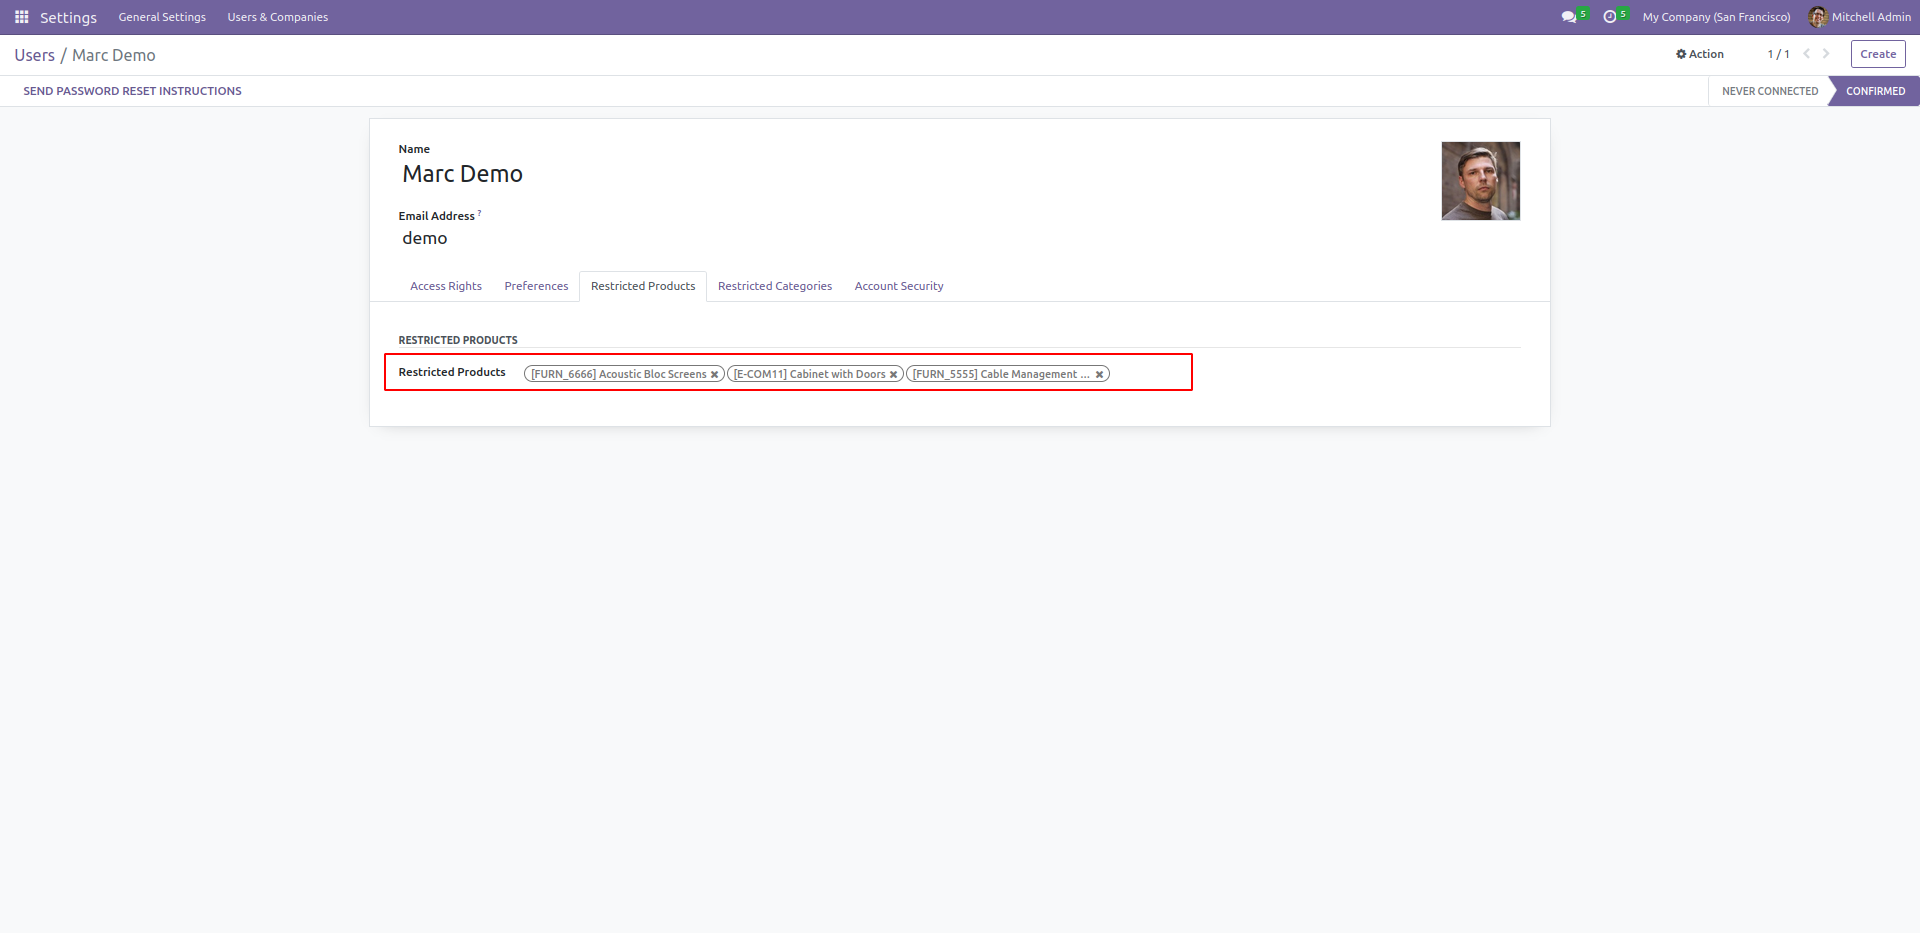Switch to the Restricted Categories tab
1920x933 pixels.
tap(775, 286)
